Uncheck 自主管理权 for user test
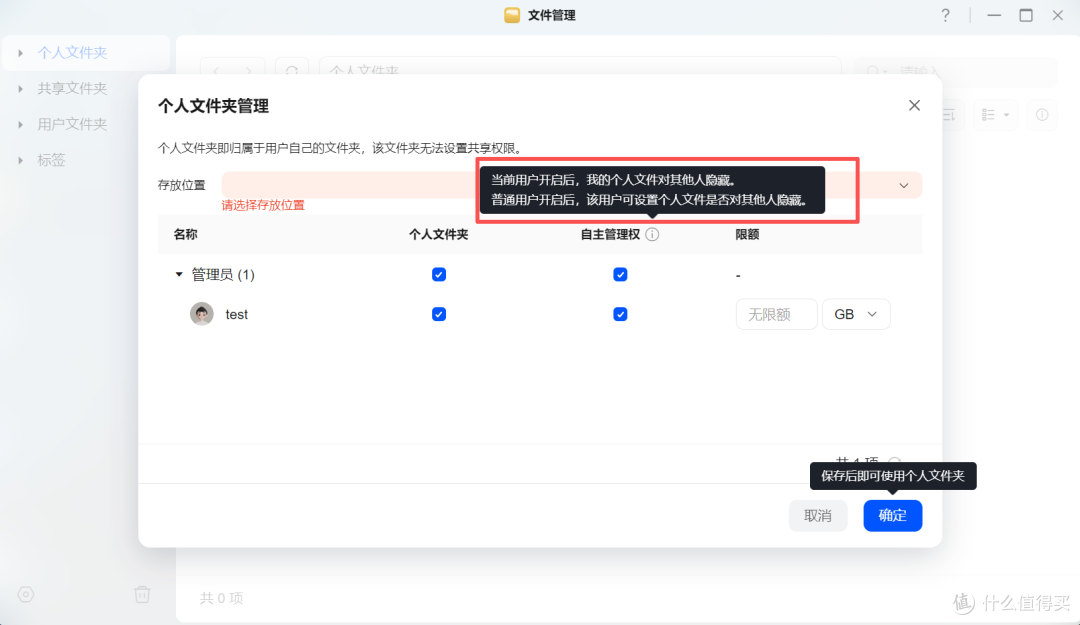The image size is (1080, 625). (620, 314)
